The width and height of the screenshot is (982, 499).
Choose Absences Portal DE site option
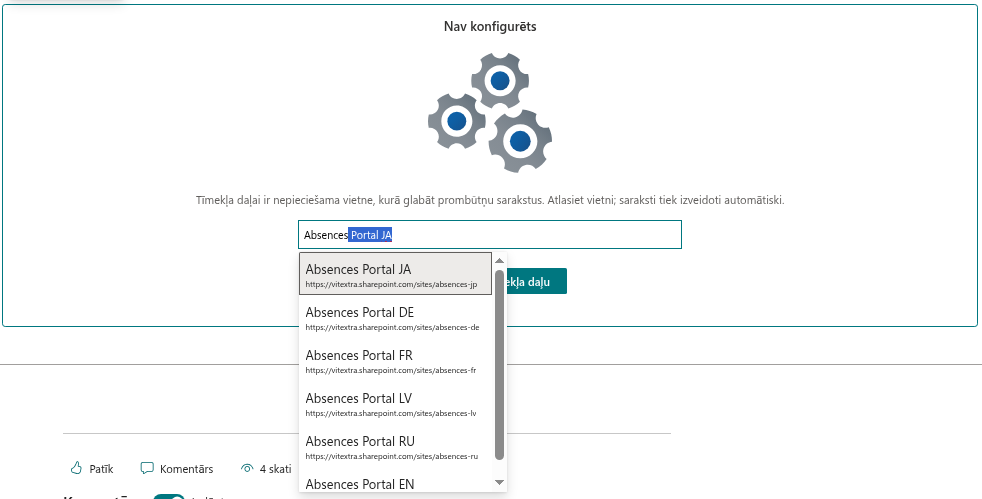pyautogui.click(x=395, y=317)
